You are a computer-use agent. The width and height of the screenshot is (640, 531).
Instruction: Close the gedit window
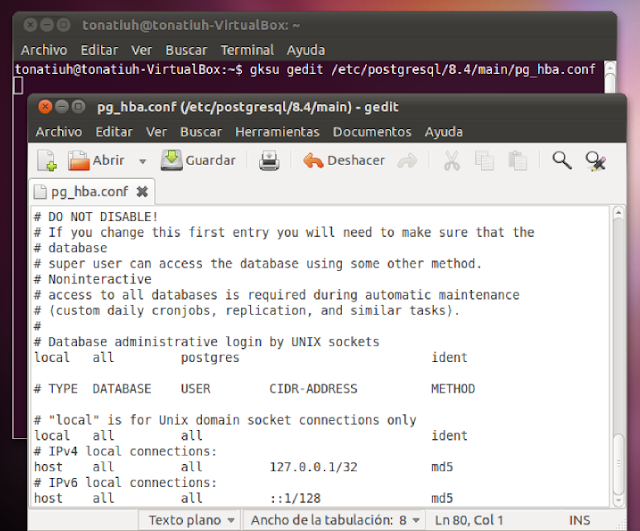(45, 107)
